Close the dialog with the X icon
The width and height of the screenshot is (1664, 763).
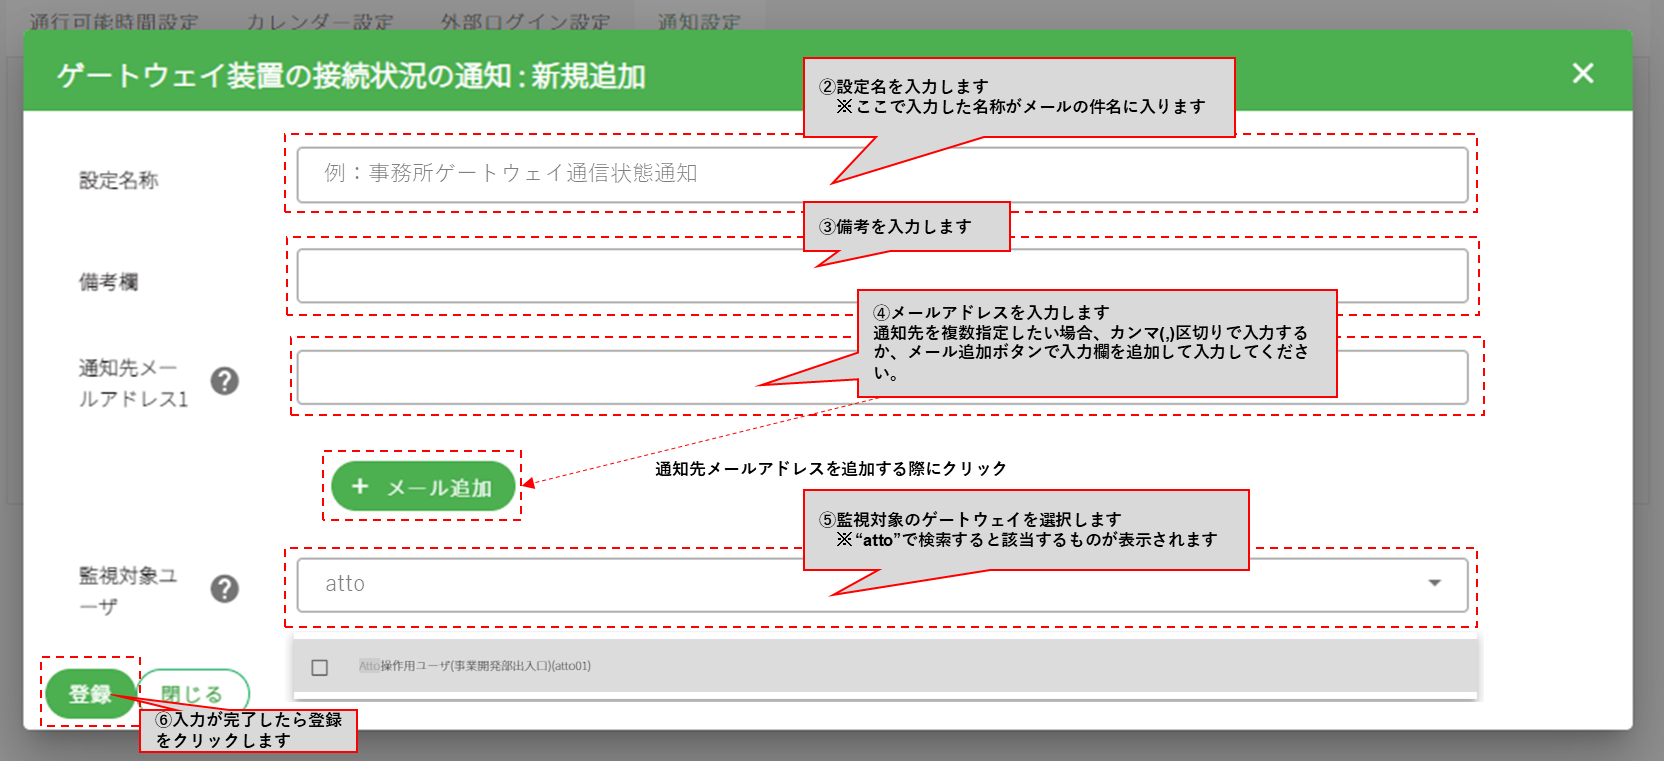[1582, 73]
